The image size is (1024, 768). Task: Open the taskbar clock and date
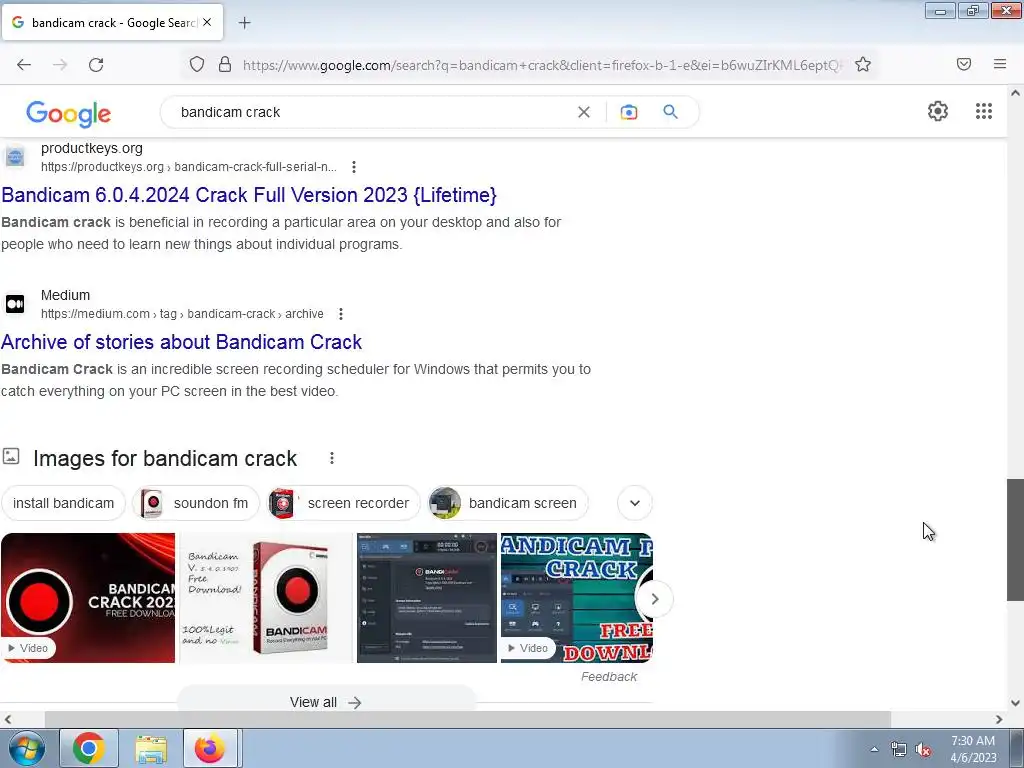(973, 749)
